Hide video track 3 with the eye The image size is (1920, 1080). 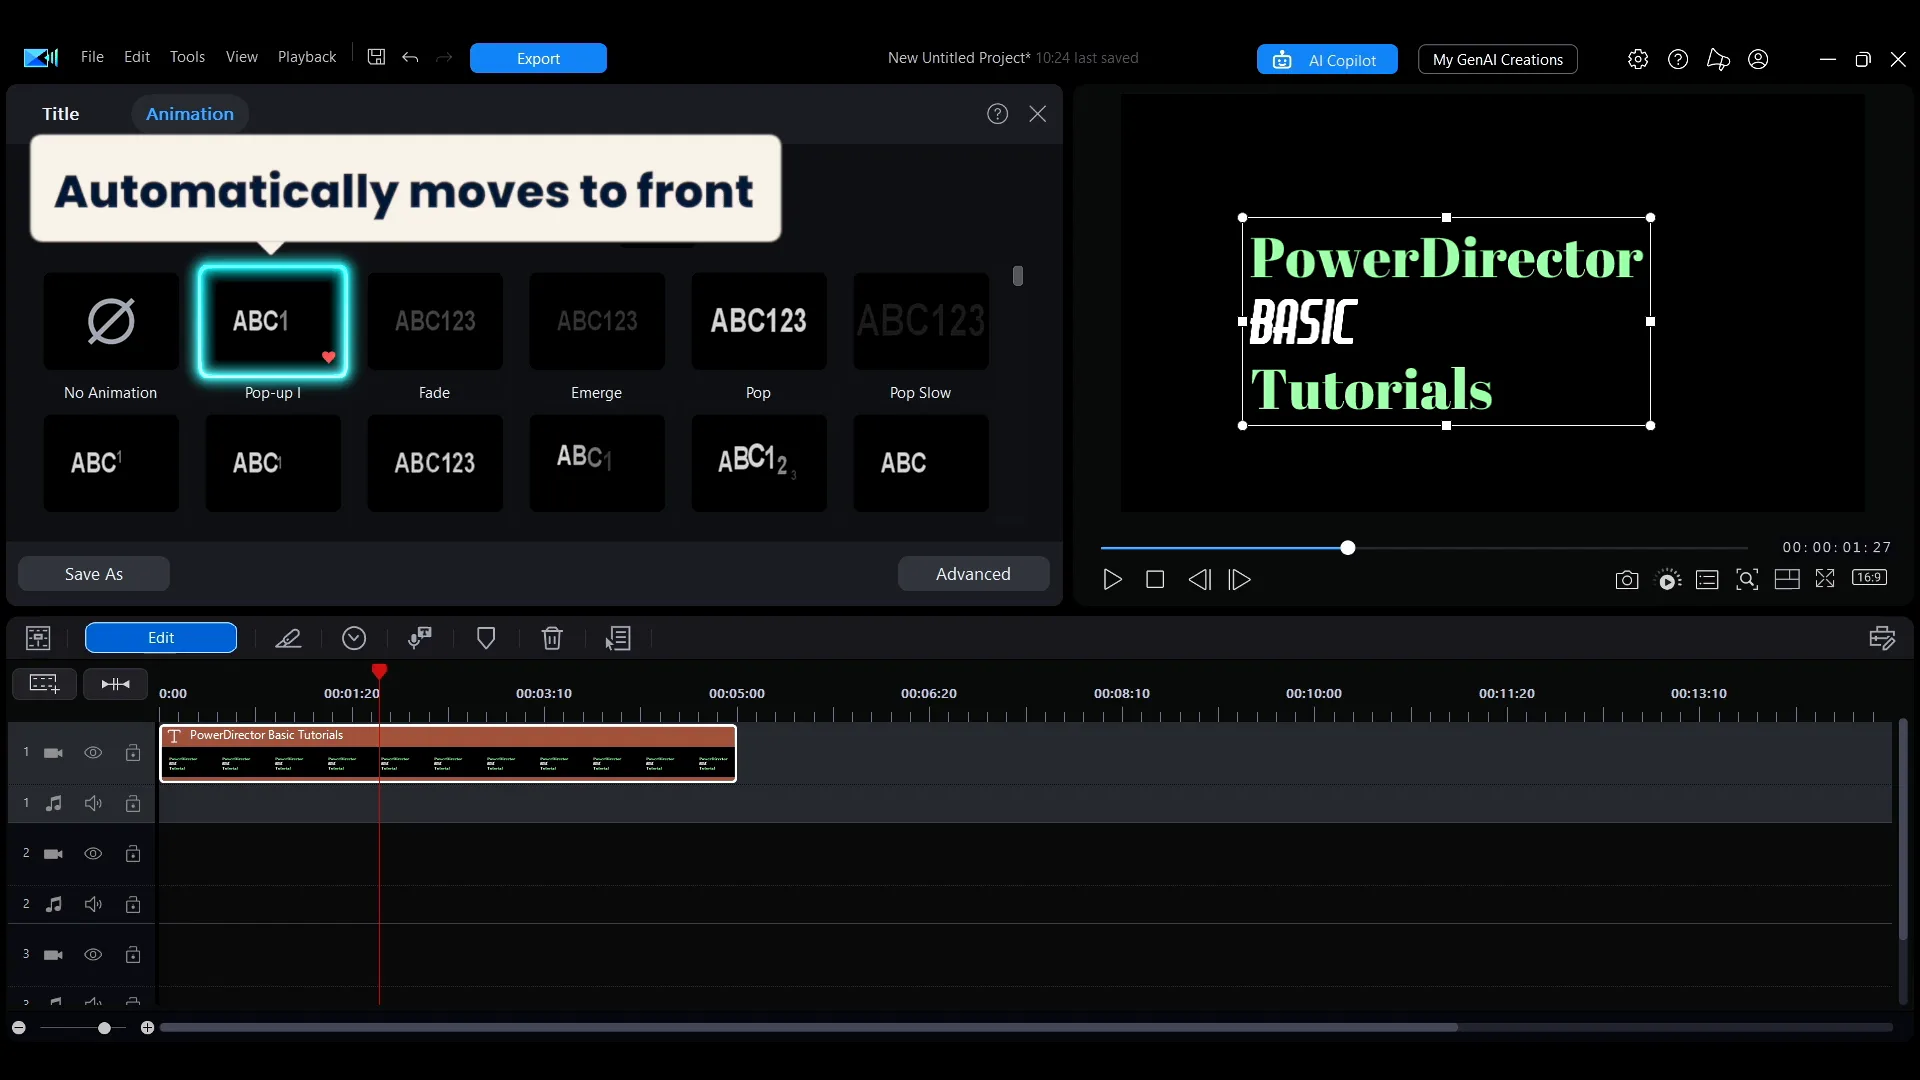click(93, 955)
